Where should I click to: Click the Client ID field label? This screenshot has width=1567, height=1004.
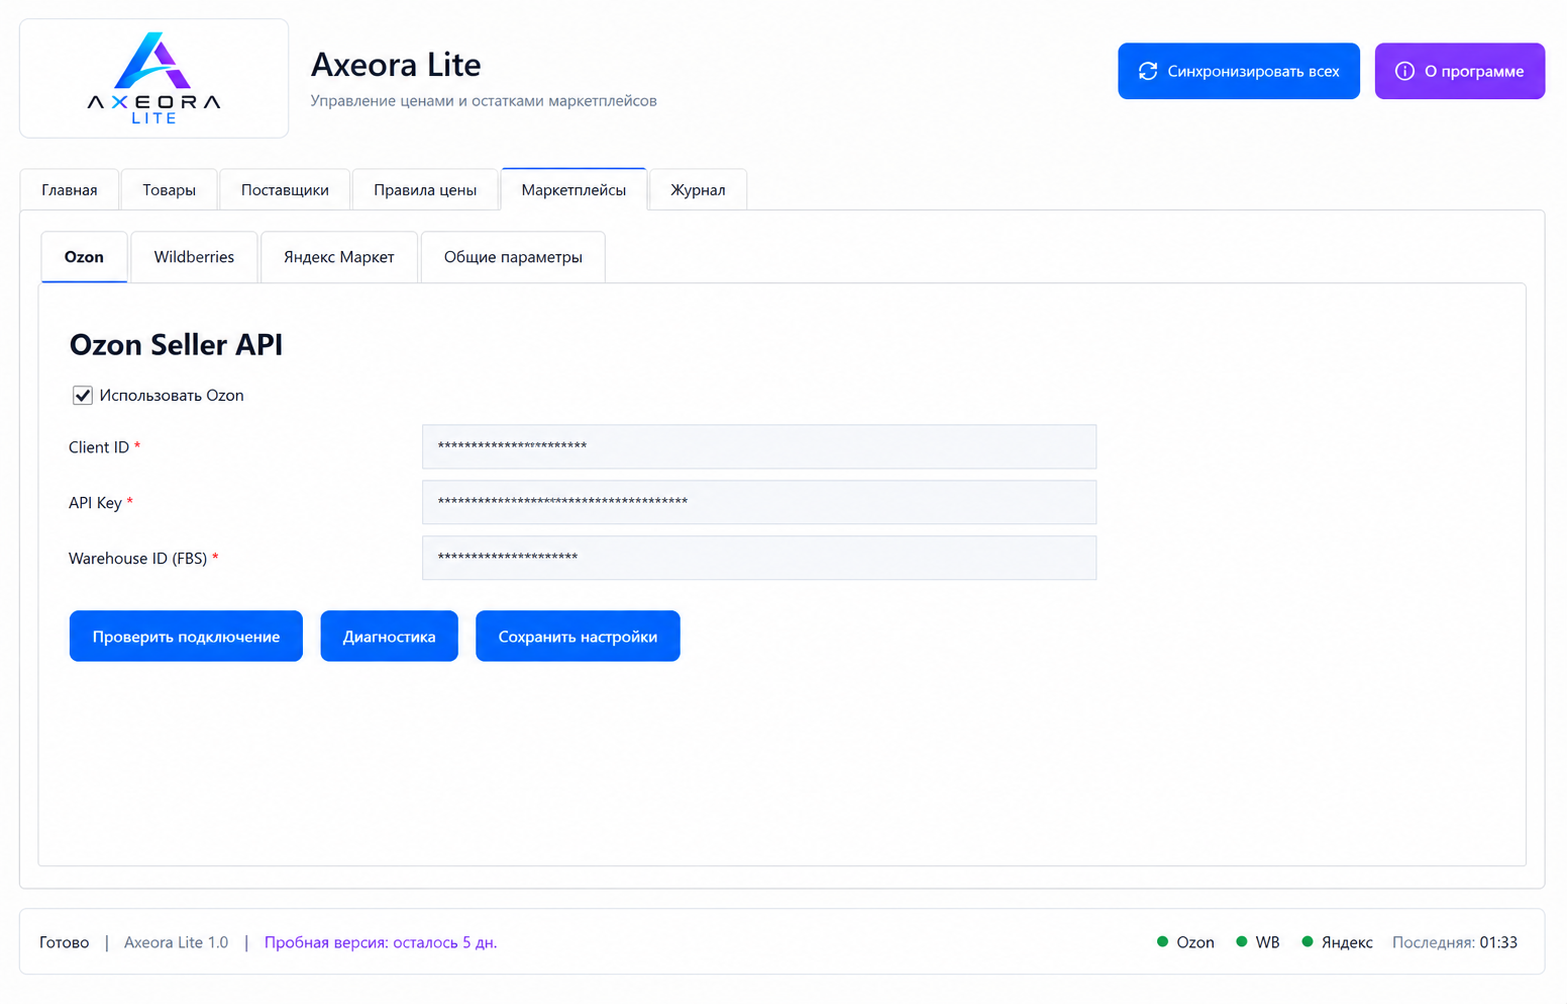pos(99,447)
